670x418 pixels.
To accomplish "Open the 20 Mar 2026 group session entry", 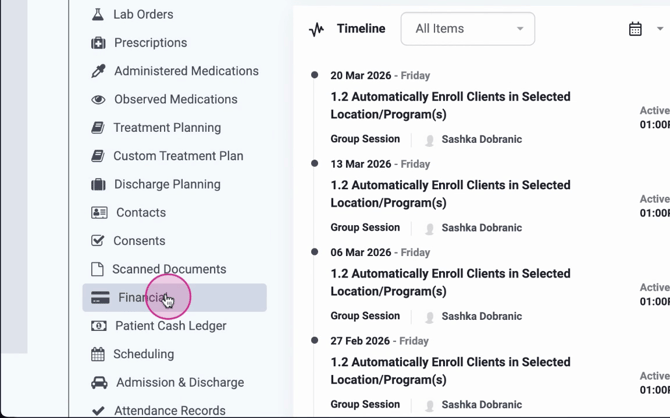I will click(x=450, y=105).
